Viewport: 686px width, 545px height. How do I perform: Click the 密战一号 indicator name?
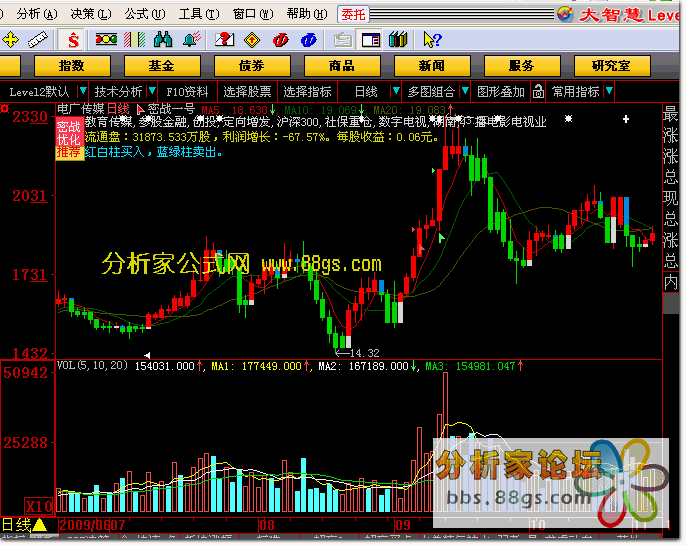click(171, 109)
